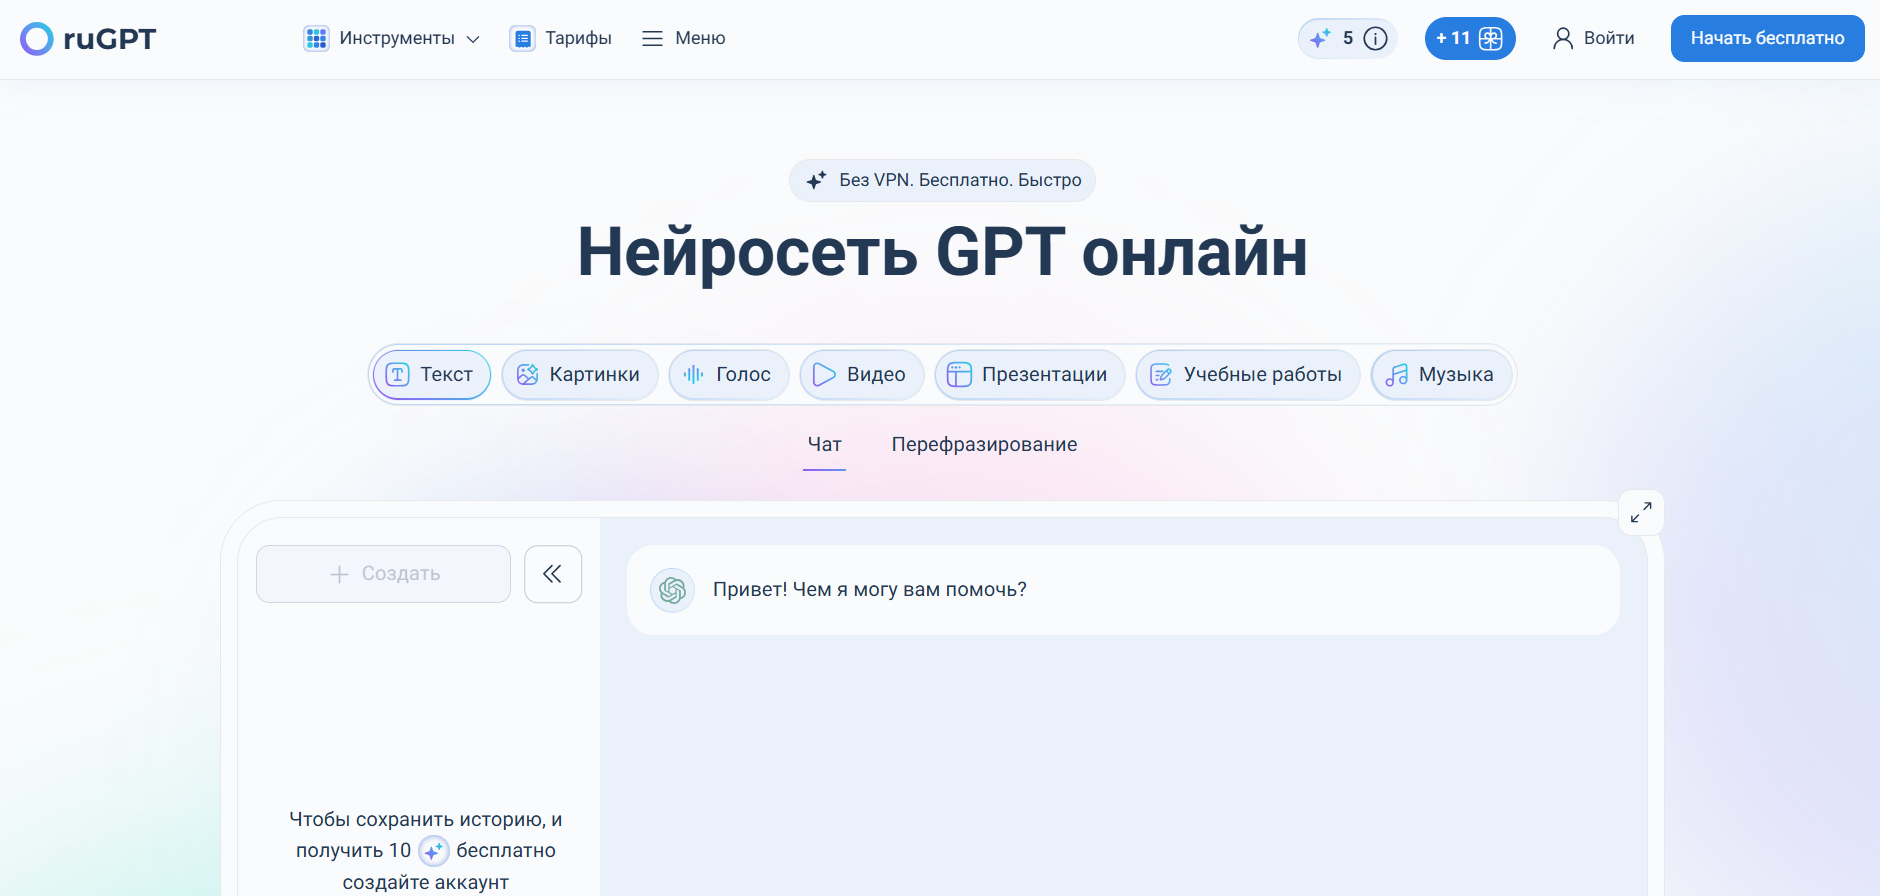Switch to Картинки image mode
Image resolution: width=1880 pixels, height=896 pixels.
pos(579,375)
